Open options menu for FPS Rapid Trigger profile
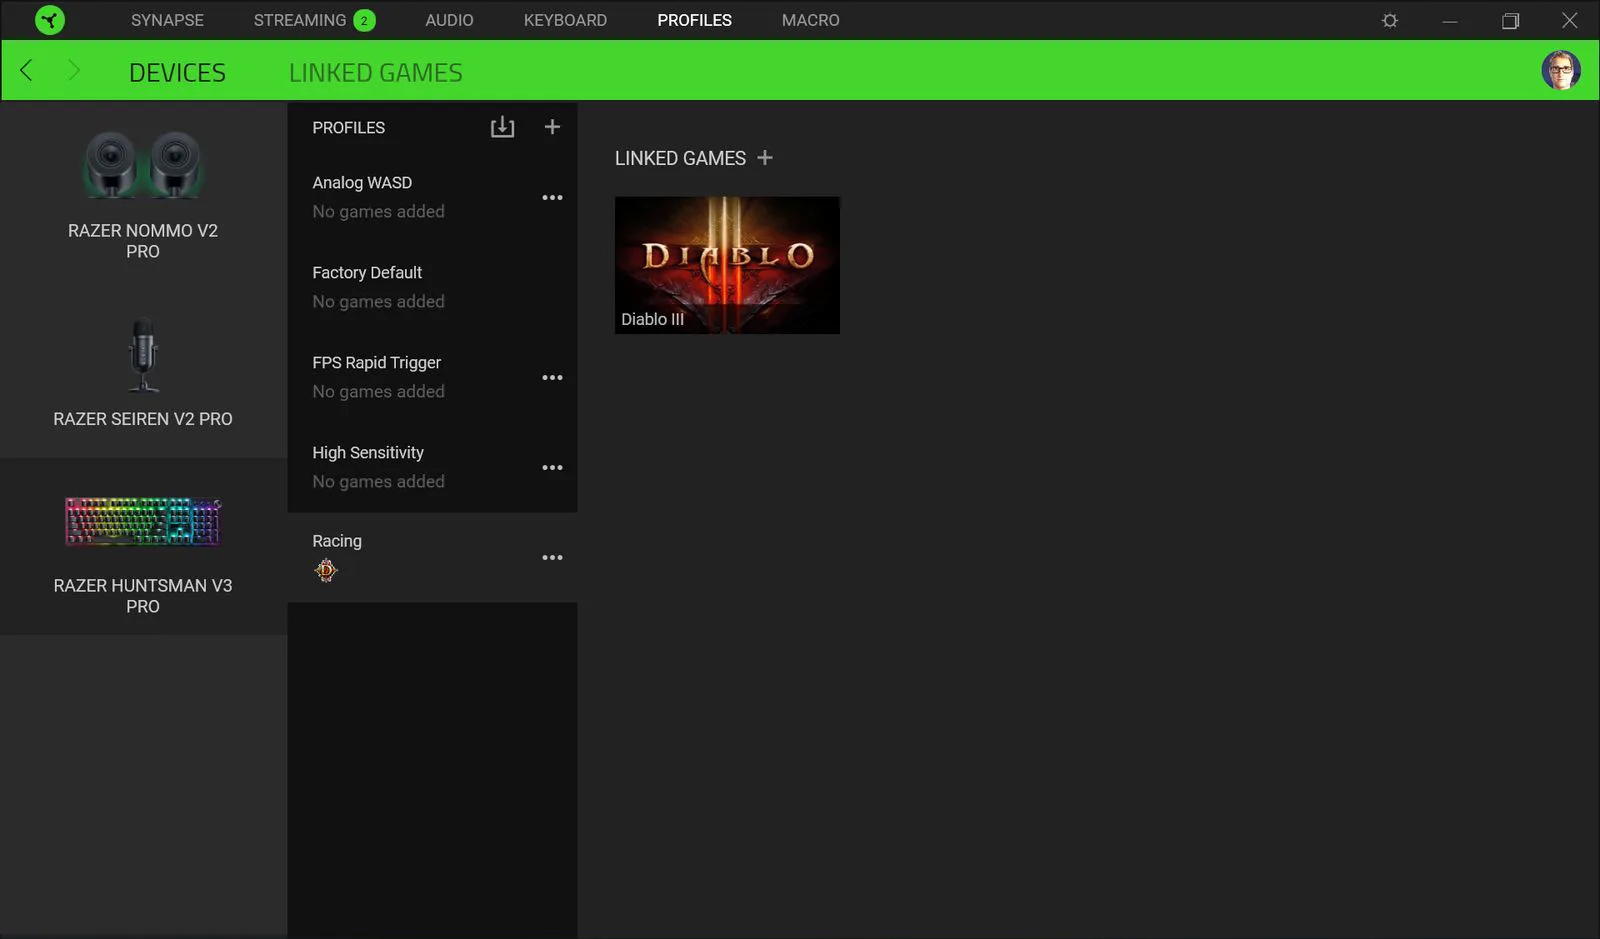 (552, 377)
